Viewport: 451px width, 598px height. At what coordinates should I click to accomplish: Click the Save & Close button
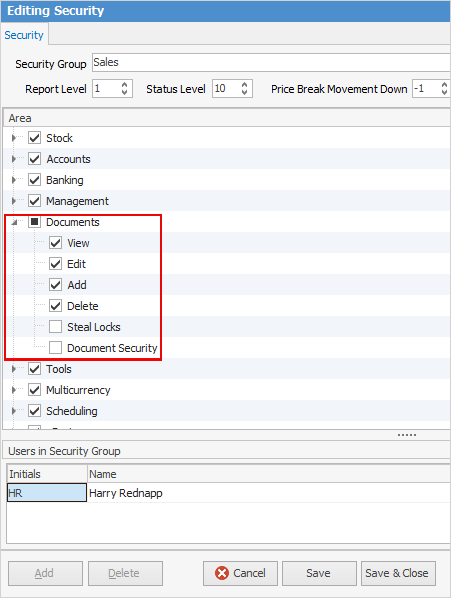(x=398, y=573)
